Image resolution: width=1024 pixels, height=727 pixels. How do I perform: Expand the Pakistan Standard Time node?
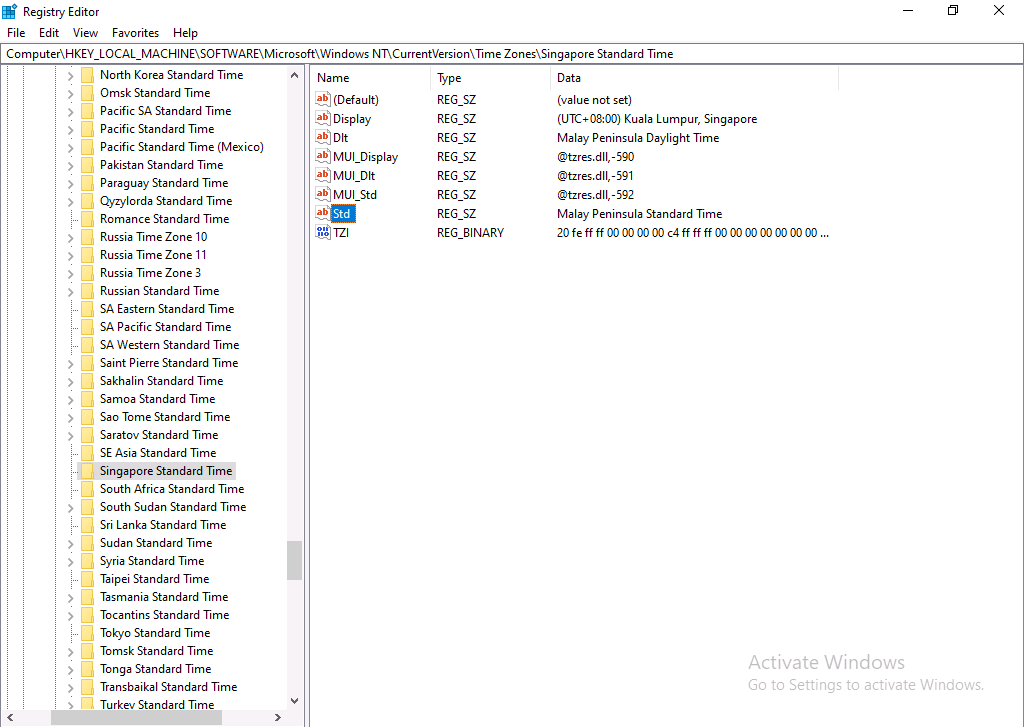68,164
